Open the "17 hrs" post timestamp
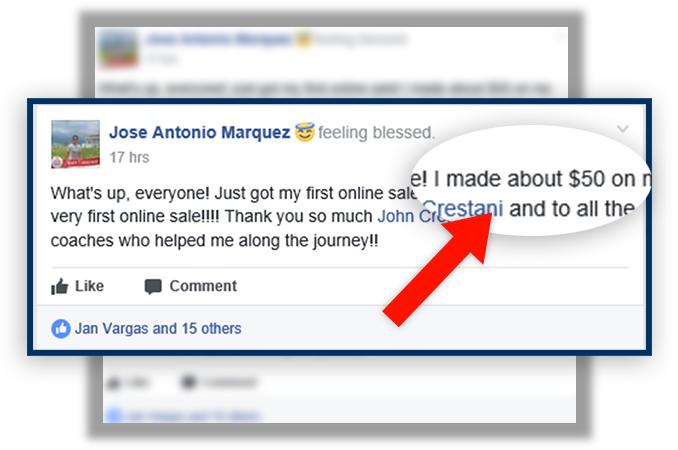Image resolution: width=678 pixels, height=450 pixels. pyautogui.click(x=129, y=157)
